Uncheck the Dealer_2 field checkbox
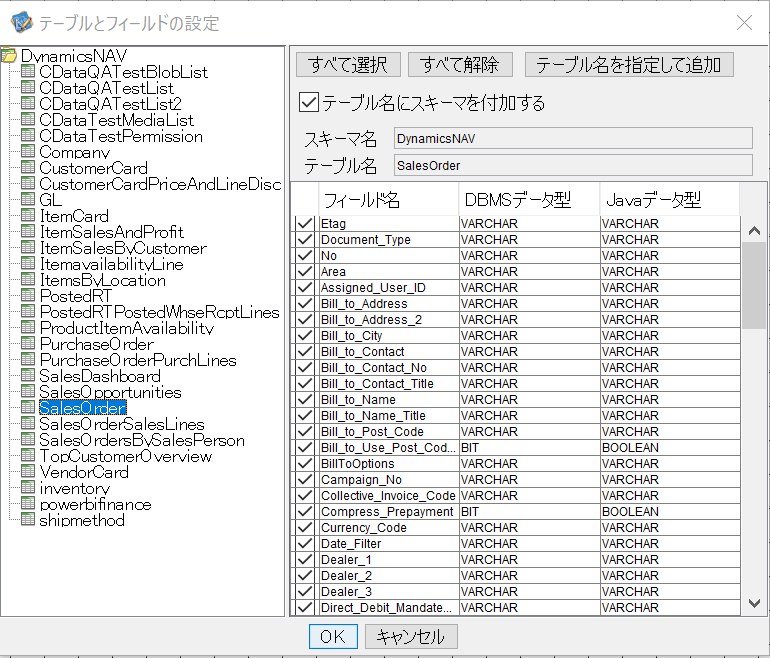This screenshot has width=770, height=658. pos(305,576)
